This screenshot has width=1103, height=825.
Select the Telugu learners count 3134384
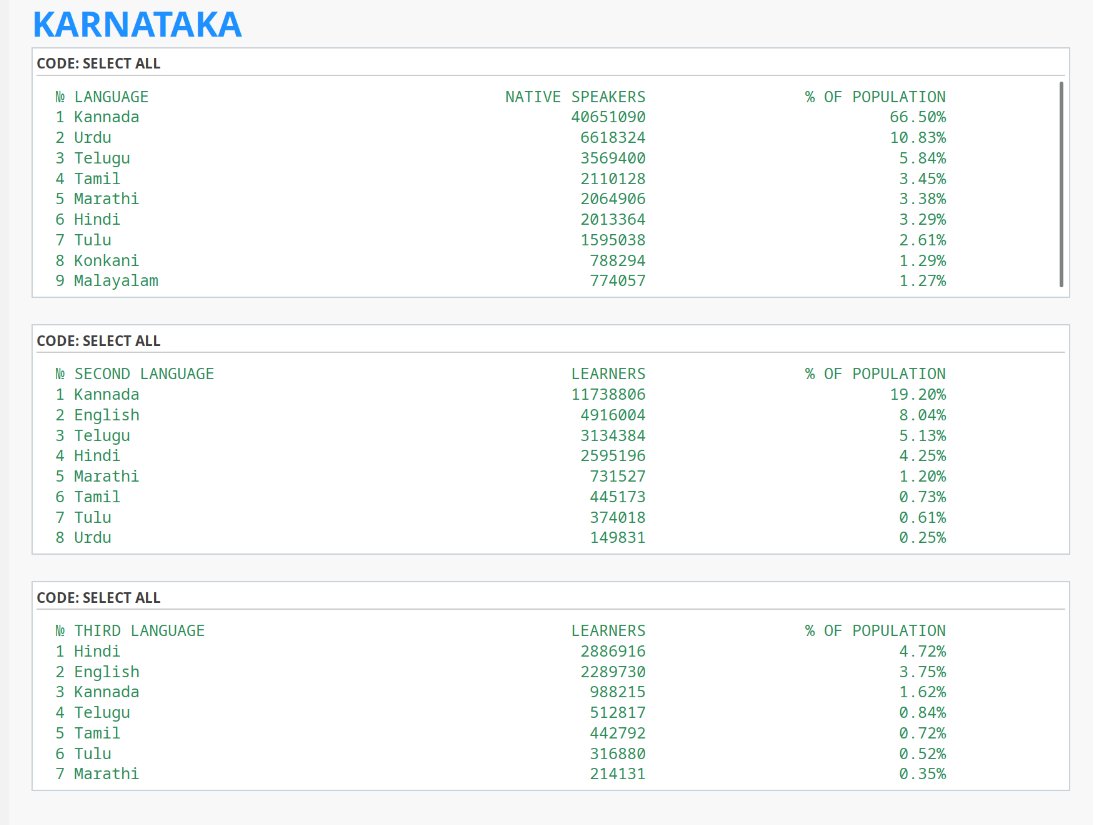tap(613, 435)
